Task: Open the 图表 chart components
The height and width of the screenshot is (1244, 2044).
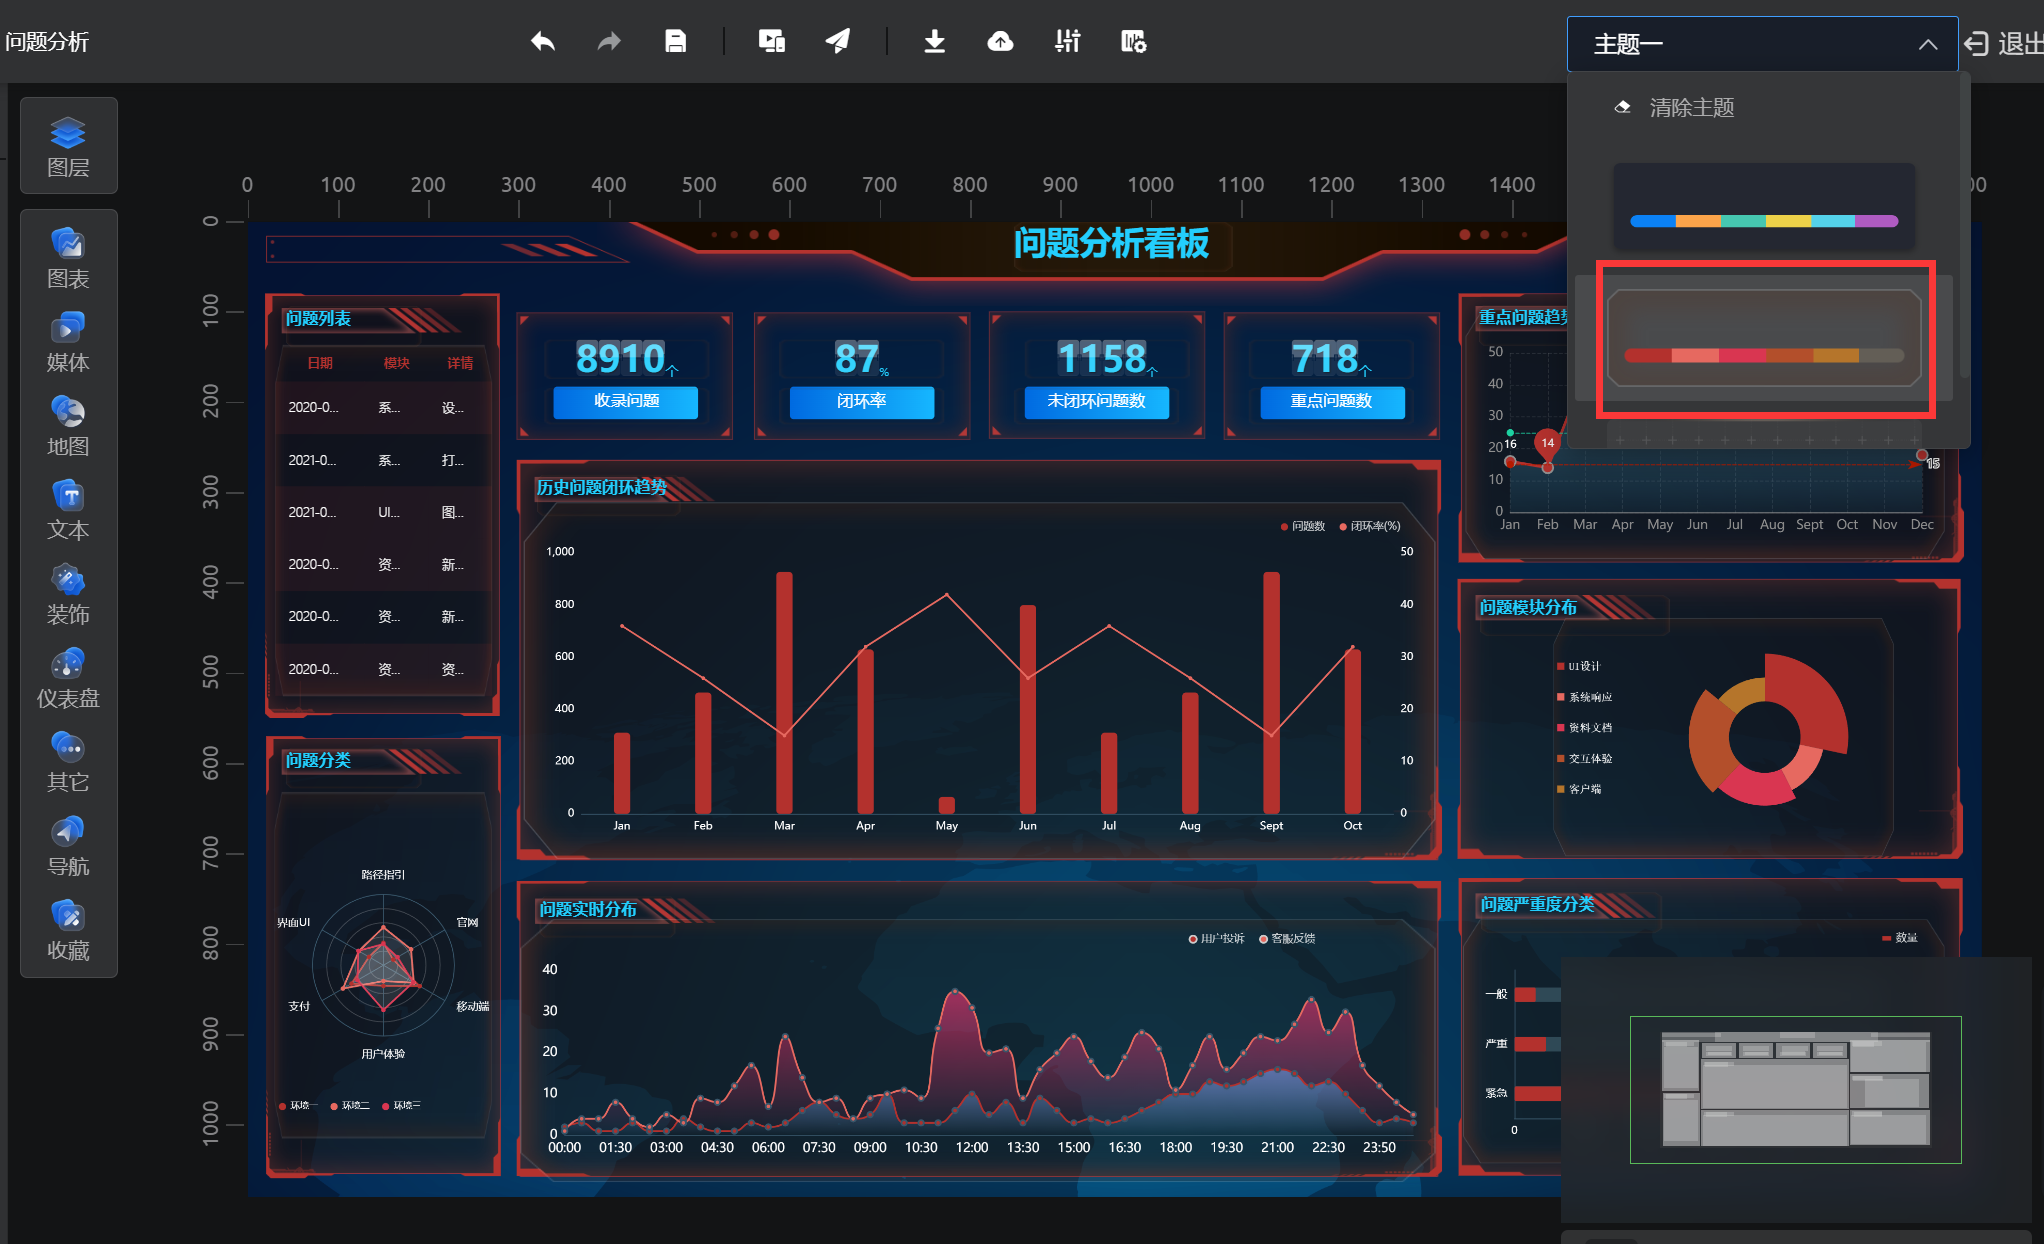Action: click(68, 258)
